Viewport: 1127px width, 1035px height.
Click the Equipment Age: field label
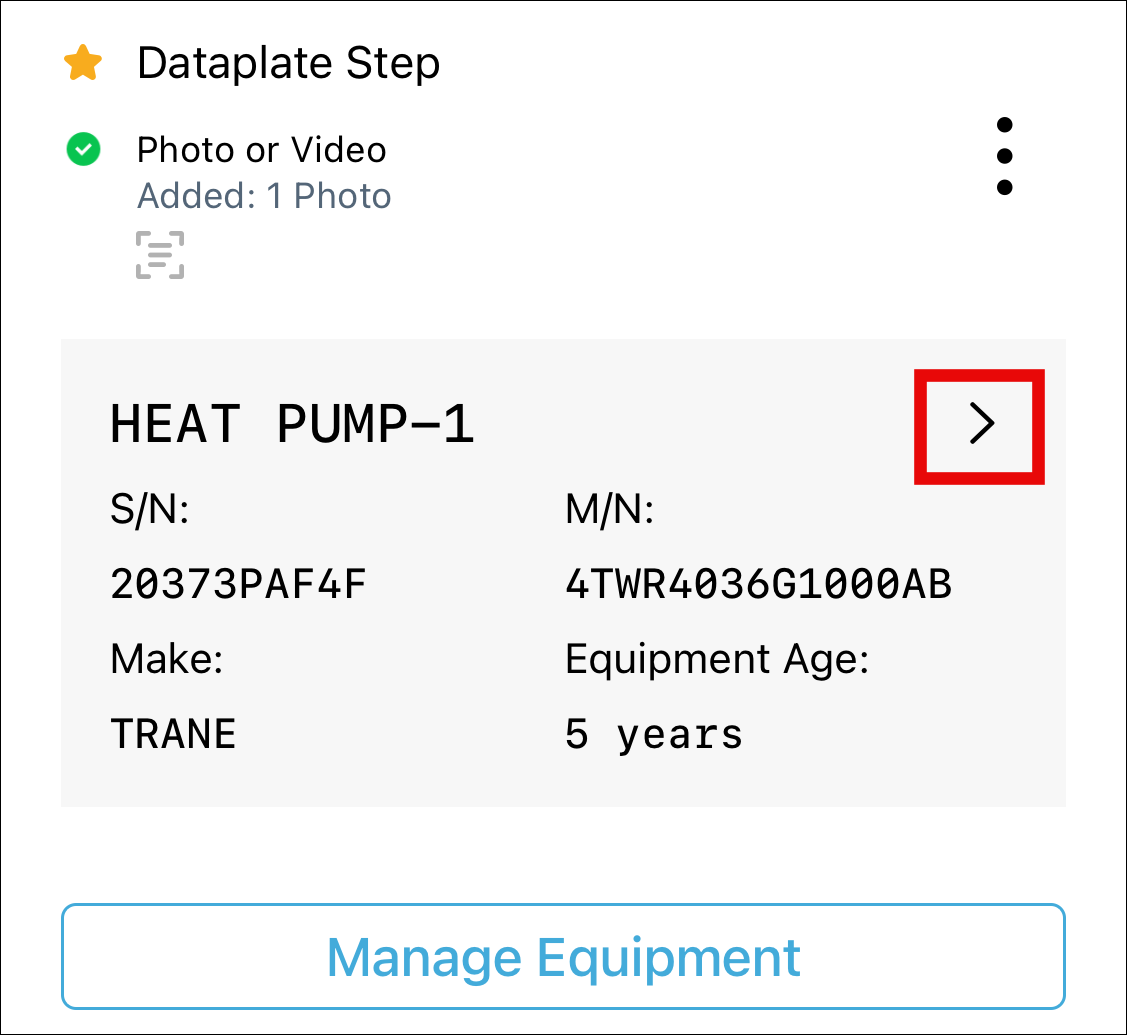pyautogui.click(x=717, y=659)
